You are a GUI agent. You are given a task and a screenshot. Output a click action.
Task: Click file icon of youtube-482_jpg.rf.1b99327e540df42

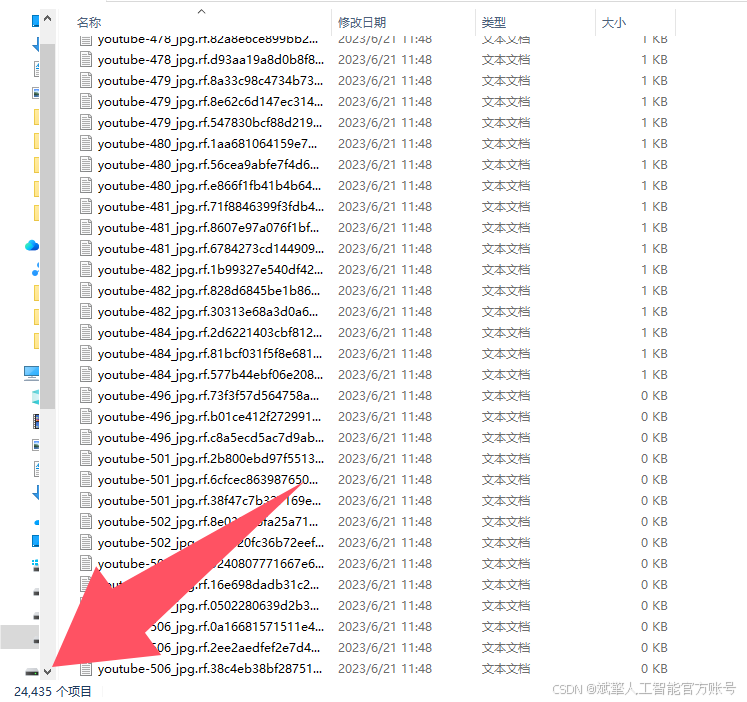(86, 269)
